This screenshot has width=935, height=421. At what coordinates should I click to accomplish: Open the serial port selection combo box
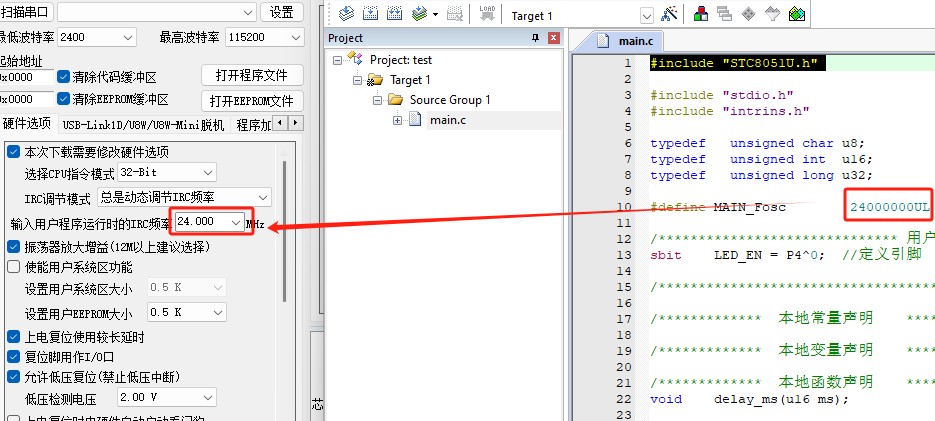[x=157, y=12]
